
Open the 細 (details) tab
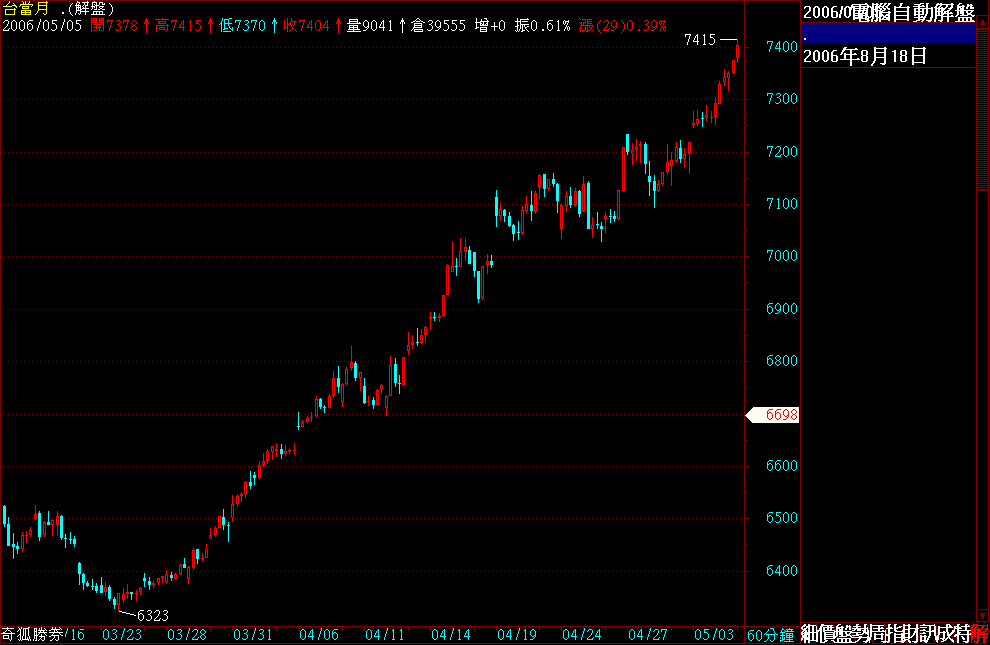[809, 634]
